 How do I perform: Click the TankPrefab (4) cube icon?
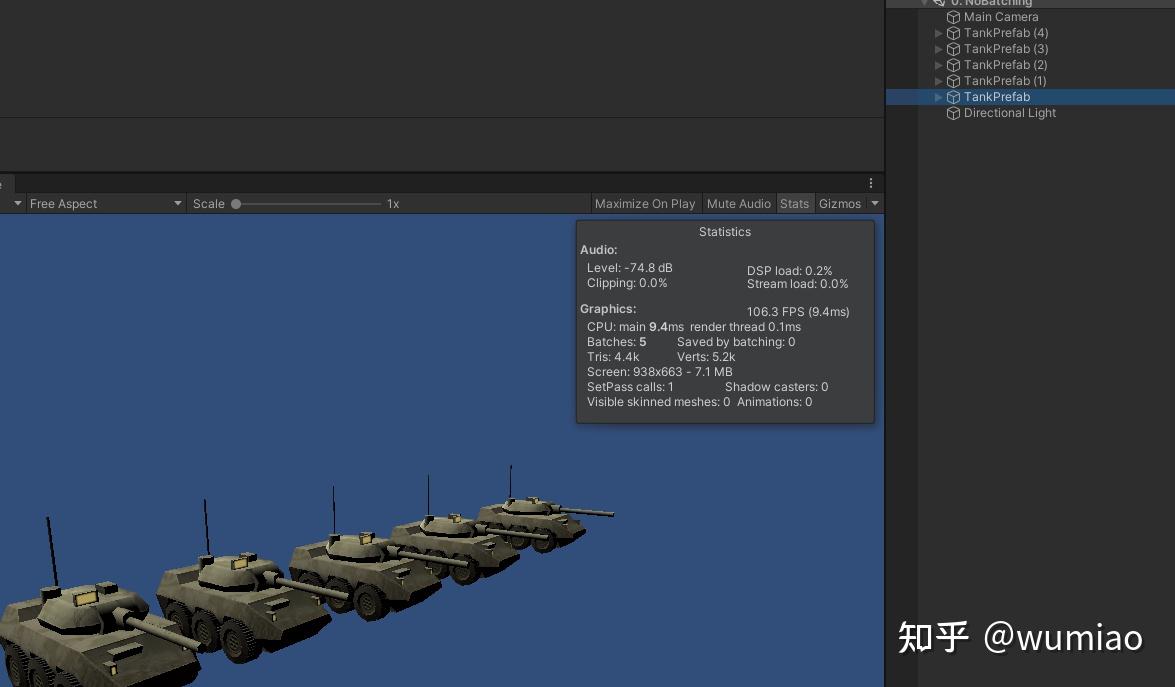(953, 33)
